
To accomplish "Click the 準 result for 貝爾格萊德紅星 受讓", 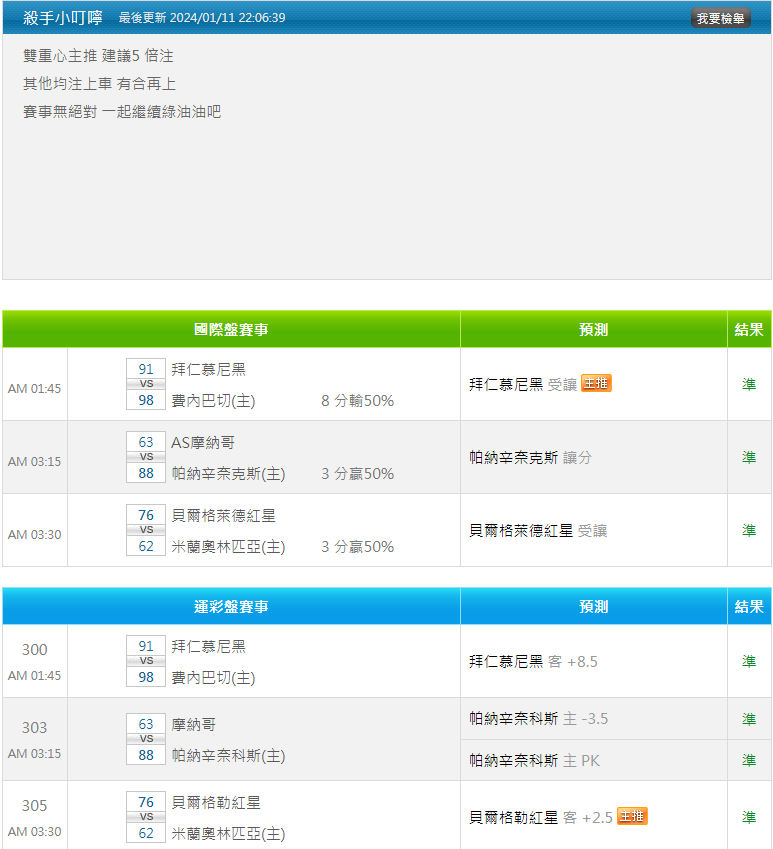I will point(749,531).
